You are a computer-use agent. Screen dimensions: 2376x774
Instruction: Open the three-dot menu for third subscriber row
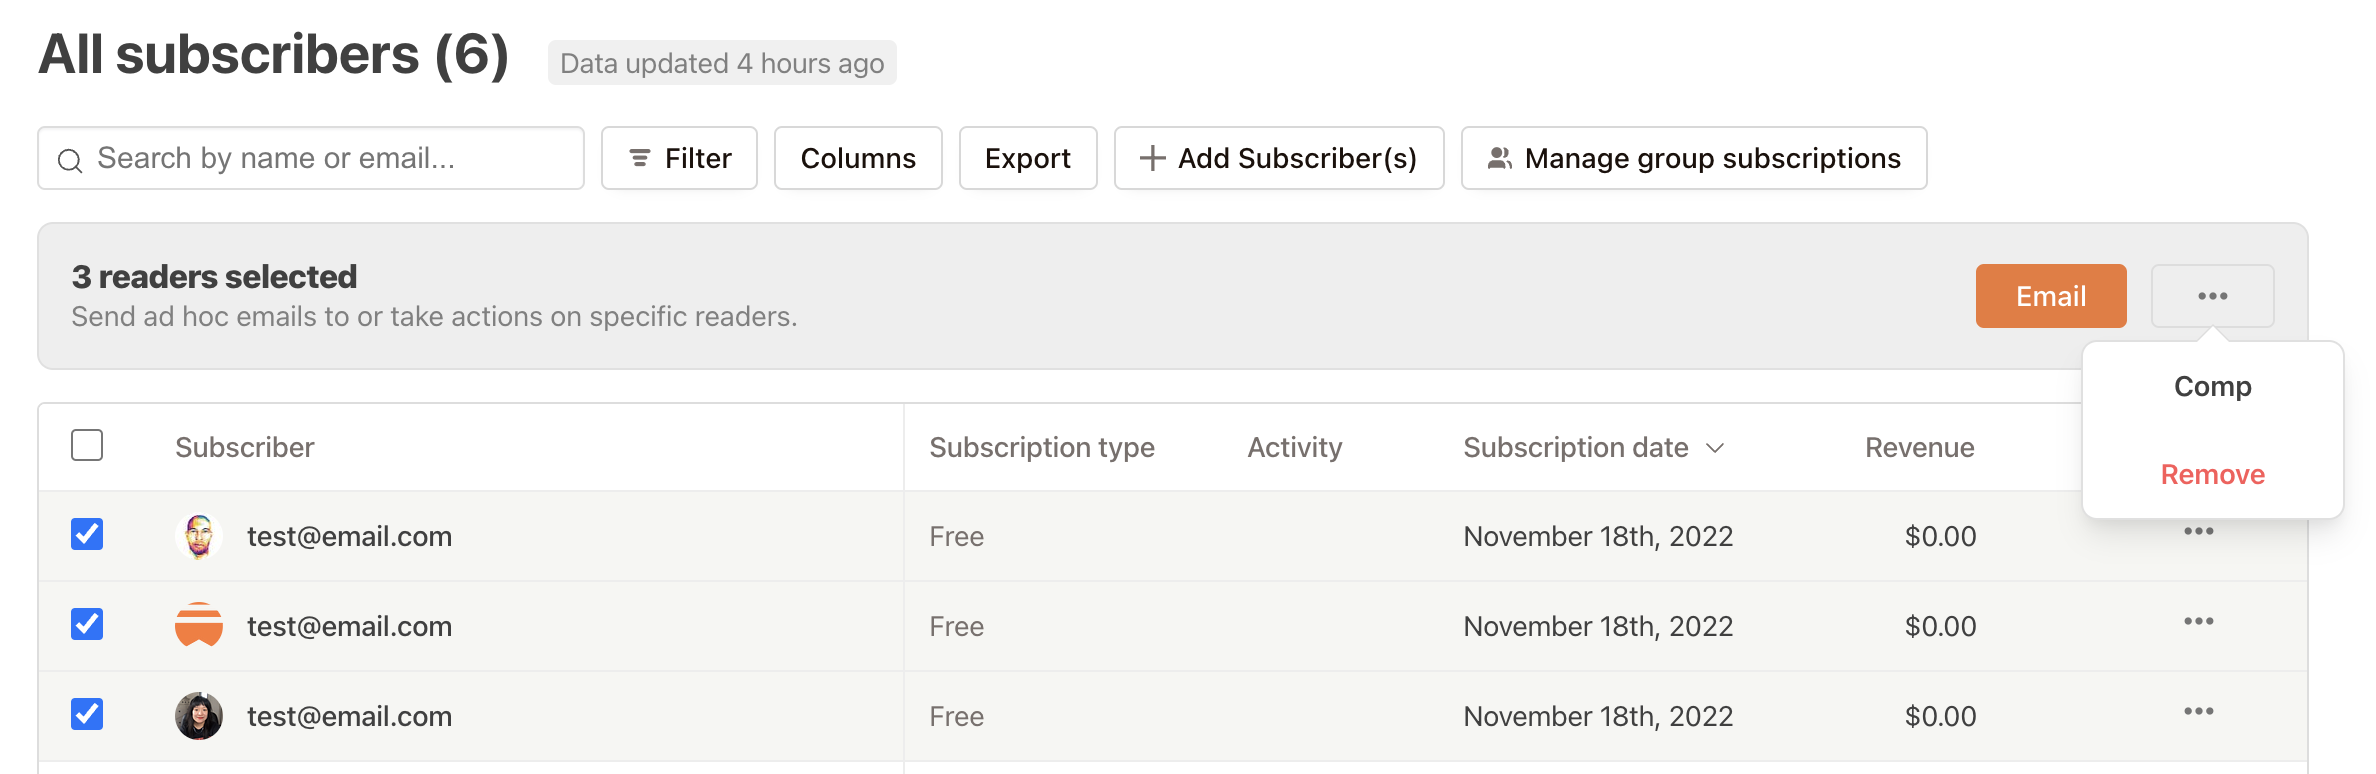click(2198, 711)
